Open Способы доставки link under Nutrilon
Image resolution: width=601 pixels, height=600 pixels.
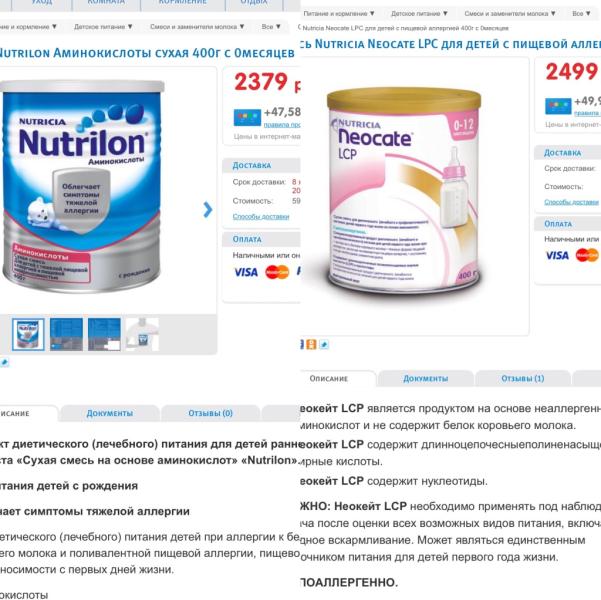pyautogui.click(x=261, y=217)
